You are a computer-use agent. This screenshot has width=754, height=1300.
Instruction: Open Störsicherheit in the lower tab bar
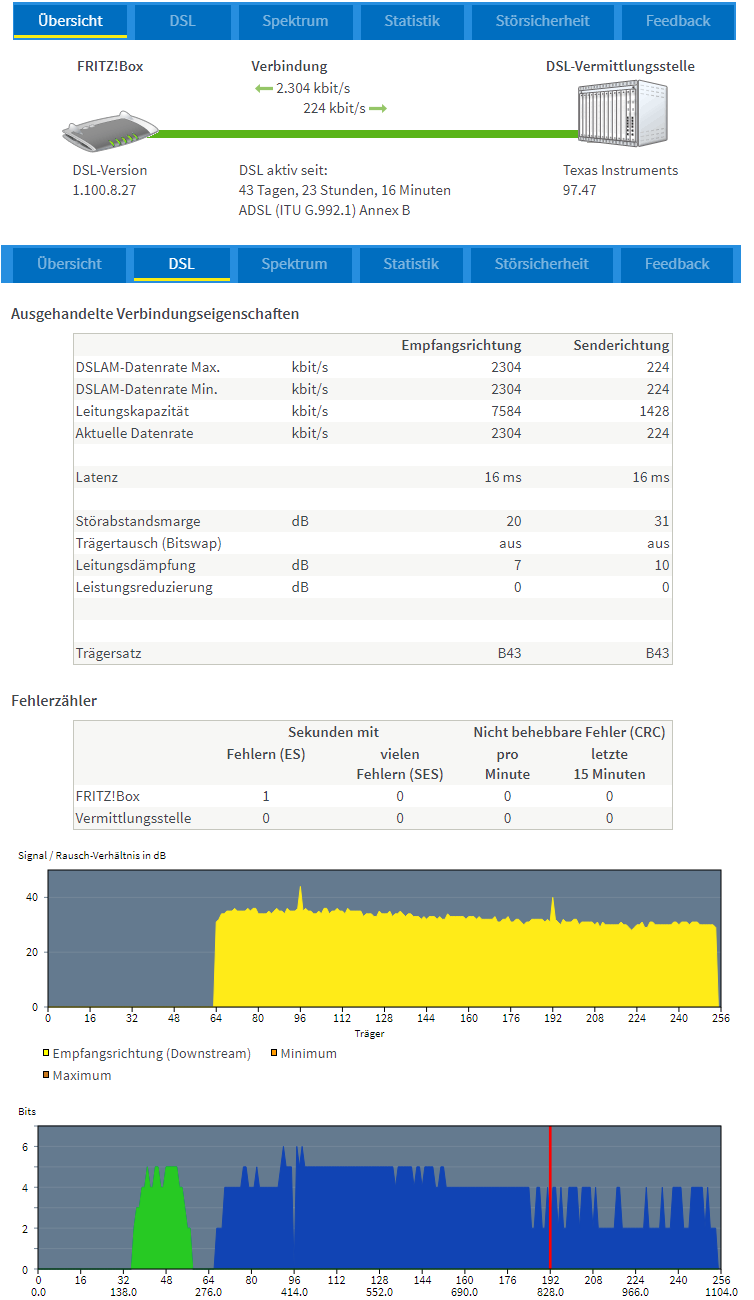click(541, 264)
